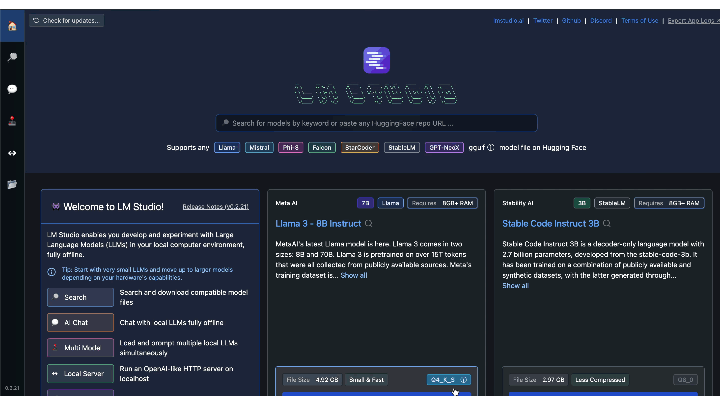Click the Mistral model tag
The image size is (720, 405).
click(x=259, y=148)
